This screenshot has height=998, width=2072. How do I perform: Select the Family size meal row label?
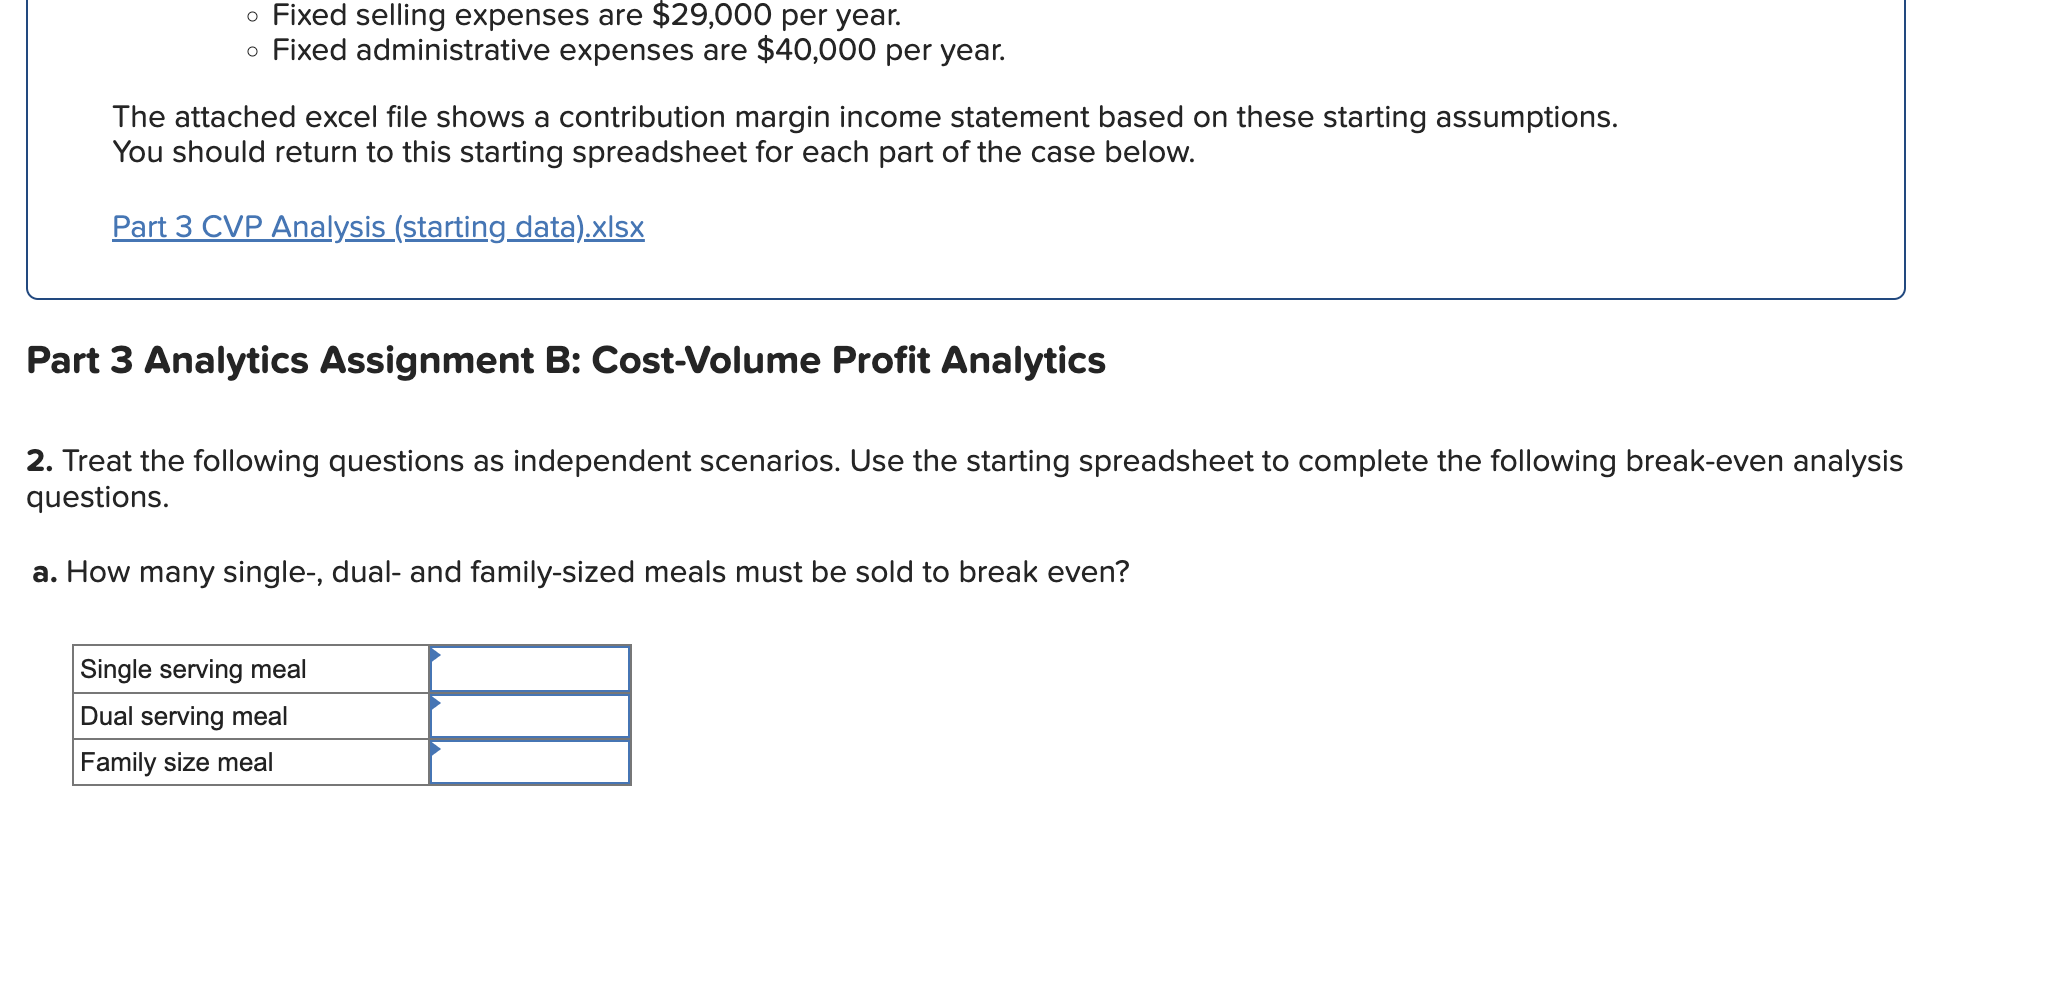click(x=176, y=762)
